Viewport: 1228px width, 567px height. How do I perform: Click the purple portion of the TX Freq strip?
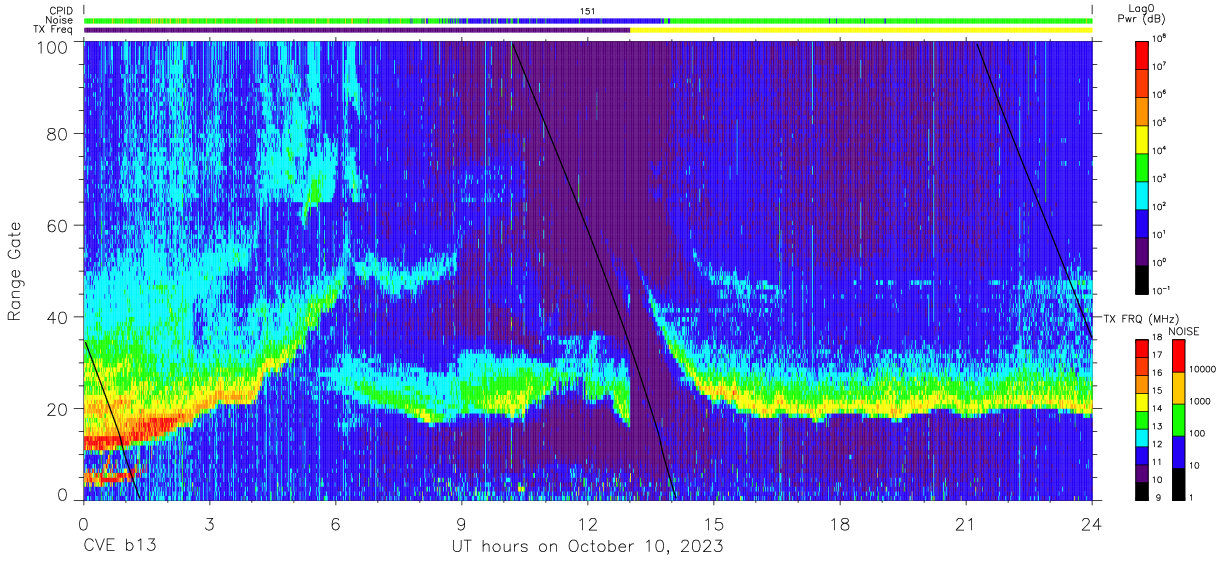357,30
